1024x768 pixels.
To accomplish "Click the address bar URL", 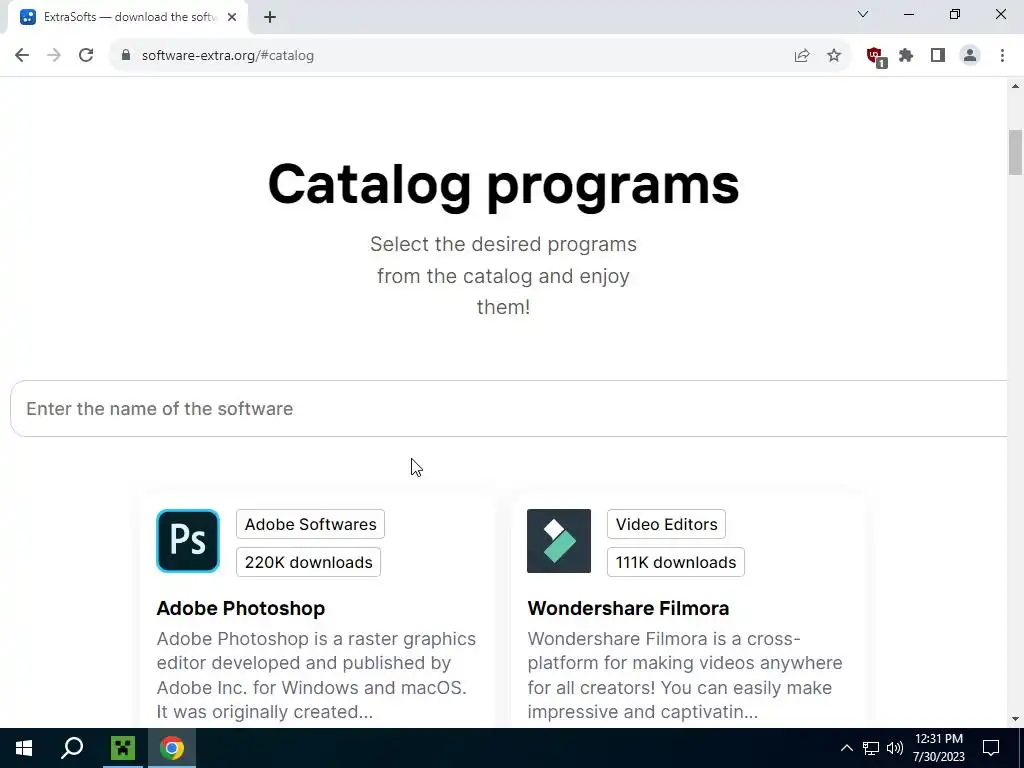I will [x=228, y=56].
